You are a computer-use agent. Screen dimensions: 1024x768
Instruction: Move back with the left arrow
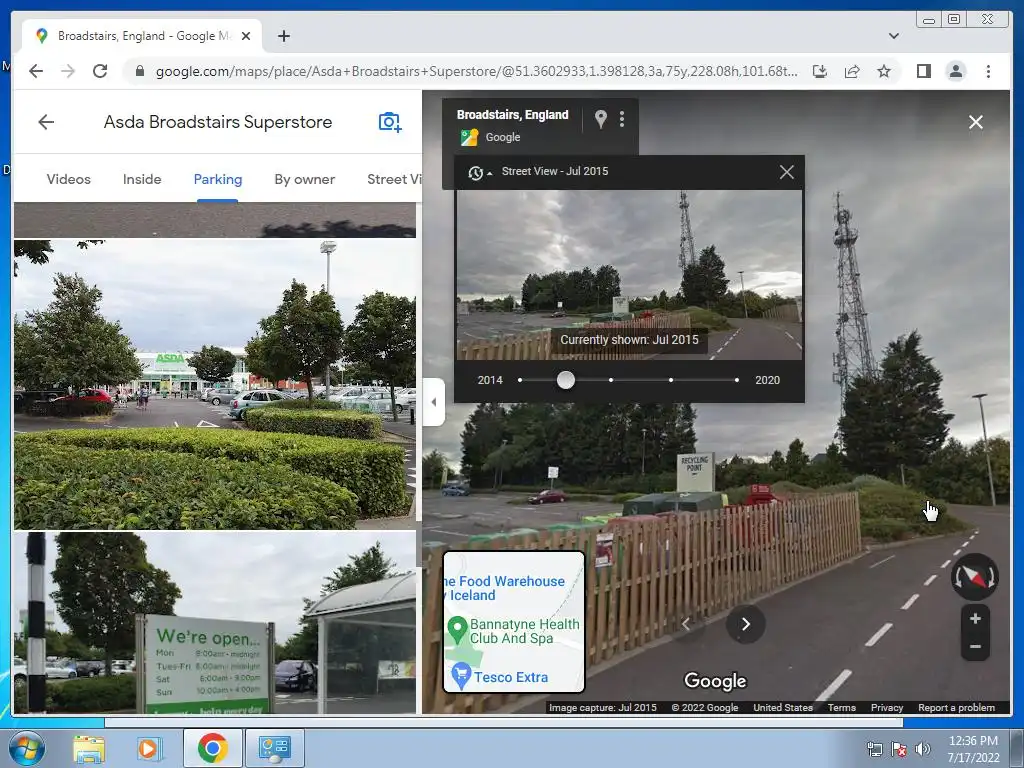coord(686,624)
